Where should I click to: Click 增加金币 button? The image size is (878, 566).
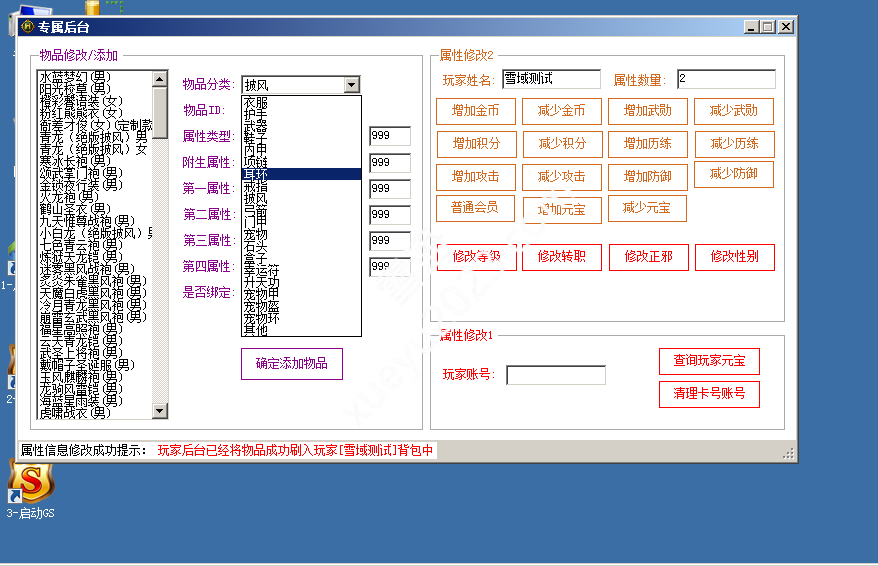pyautogui.click(x=476, y=111)
